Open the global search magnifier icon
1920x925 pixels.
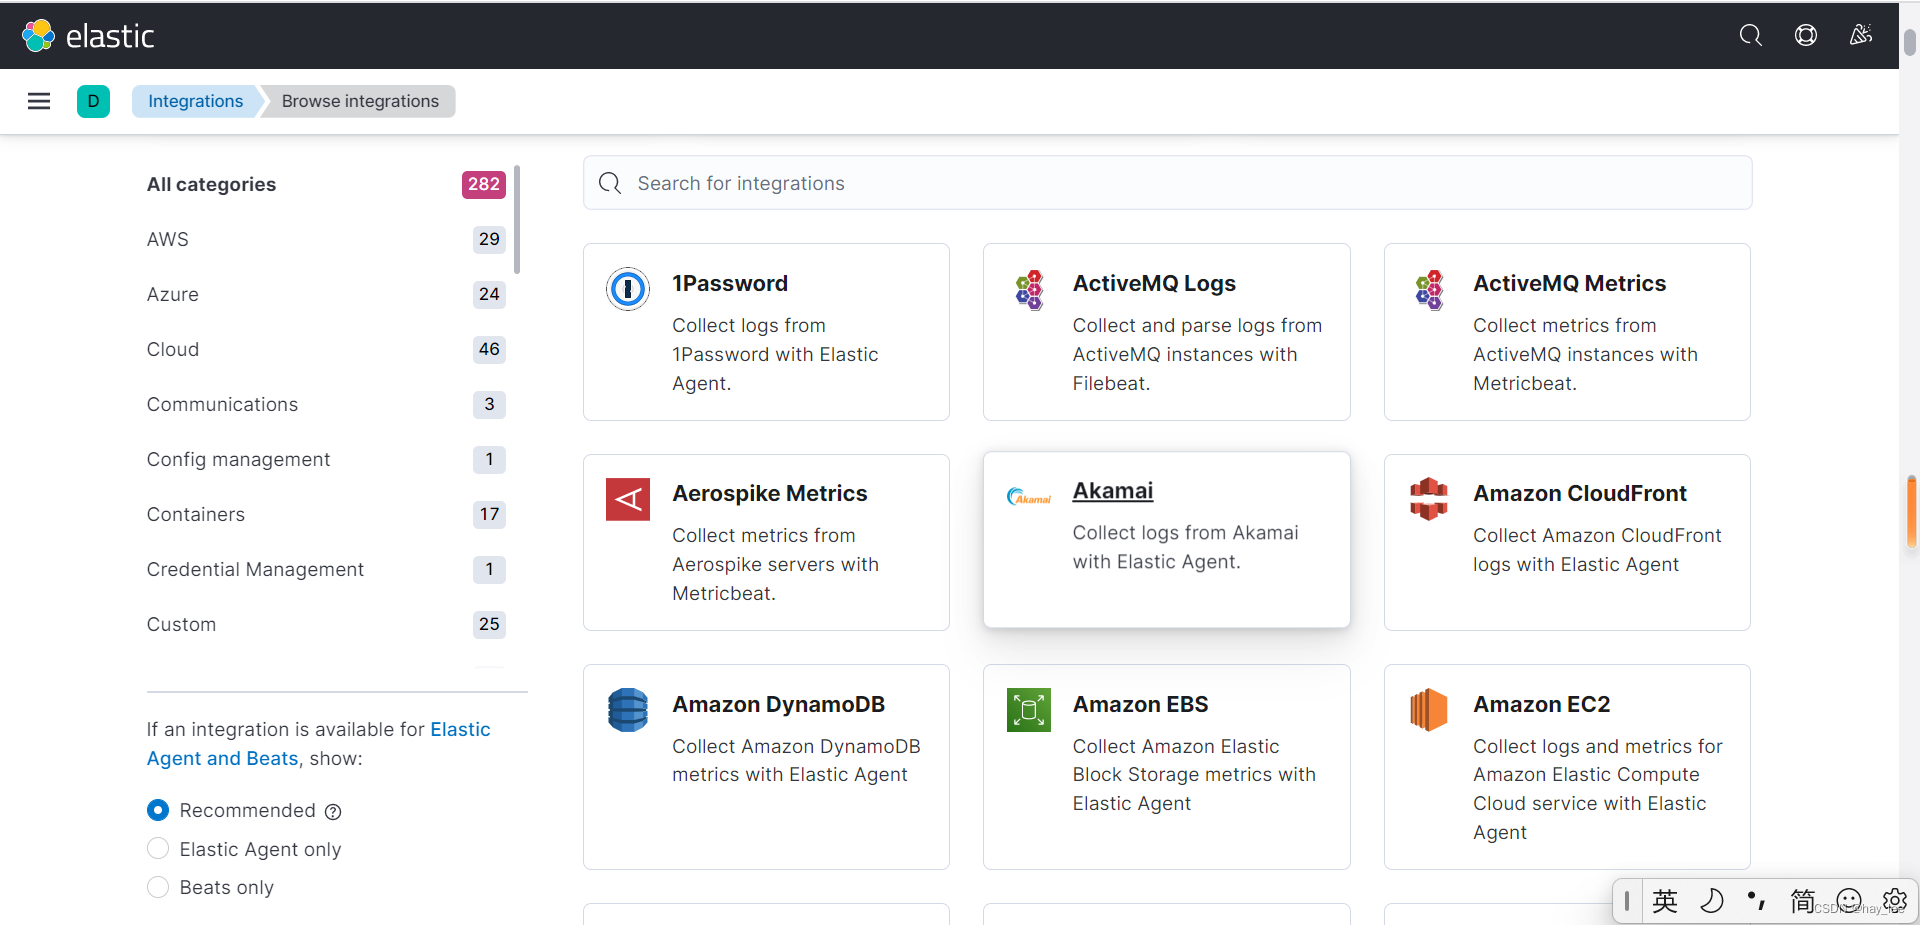pos(1750,36)
